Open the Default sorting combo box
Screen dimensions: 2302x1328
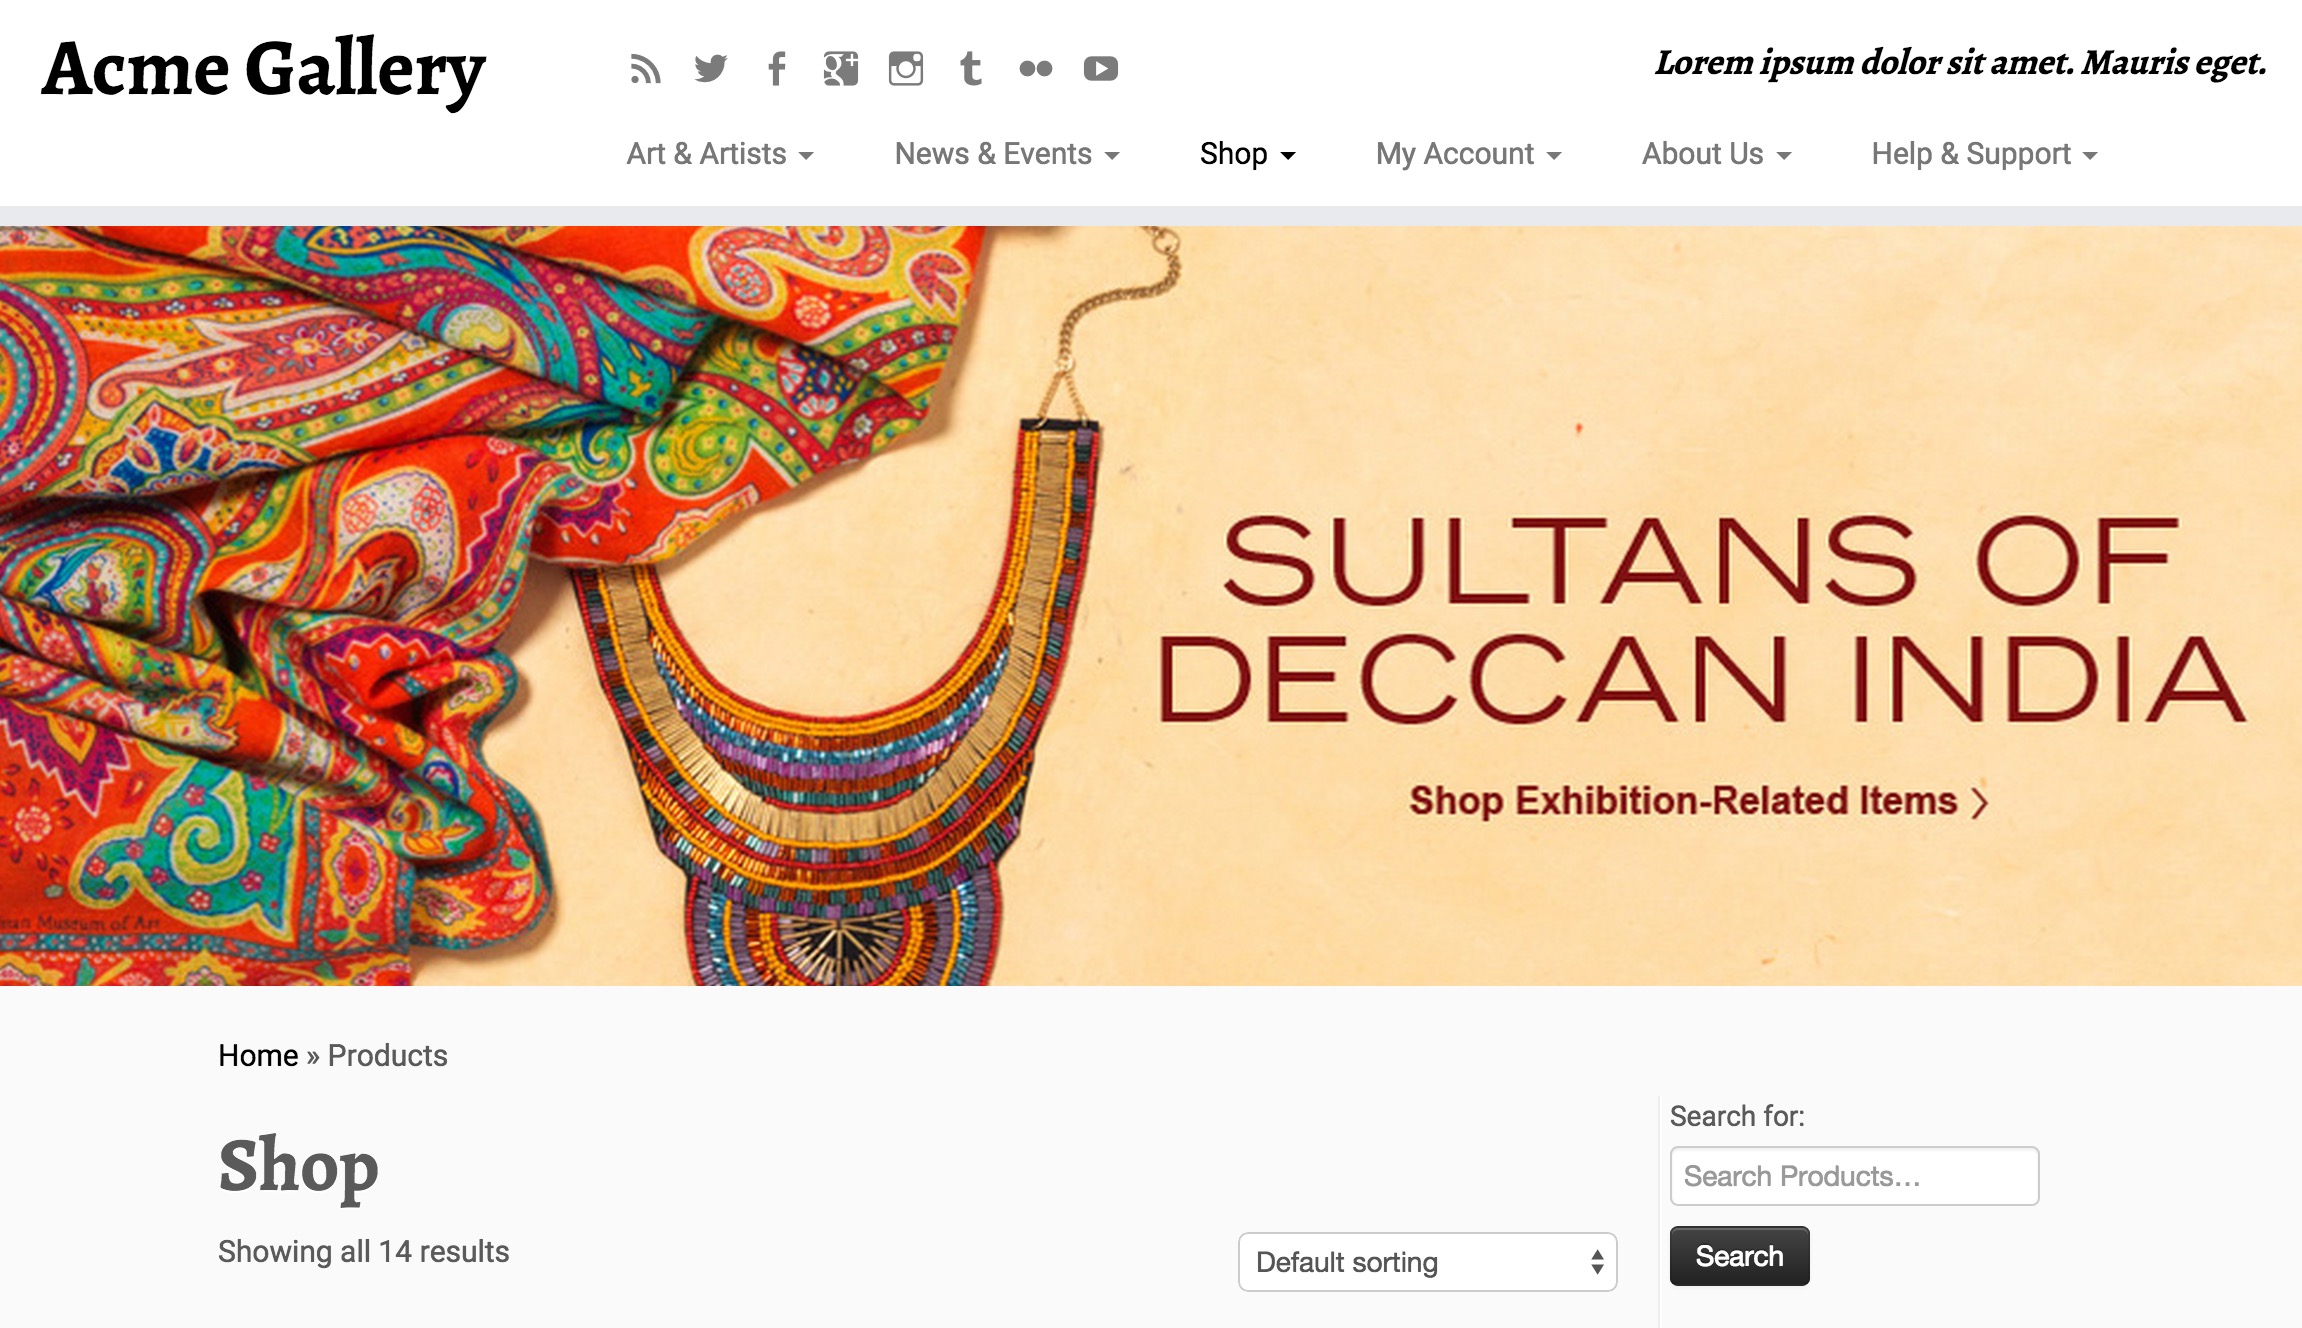1427,1262
